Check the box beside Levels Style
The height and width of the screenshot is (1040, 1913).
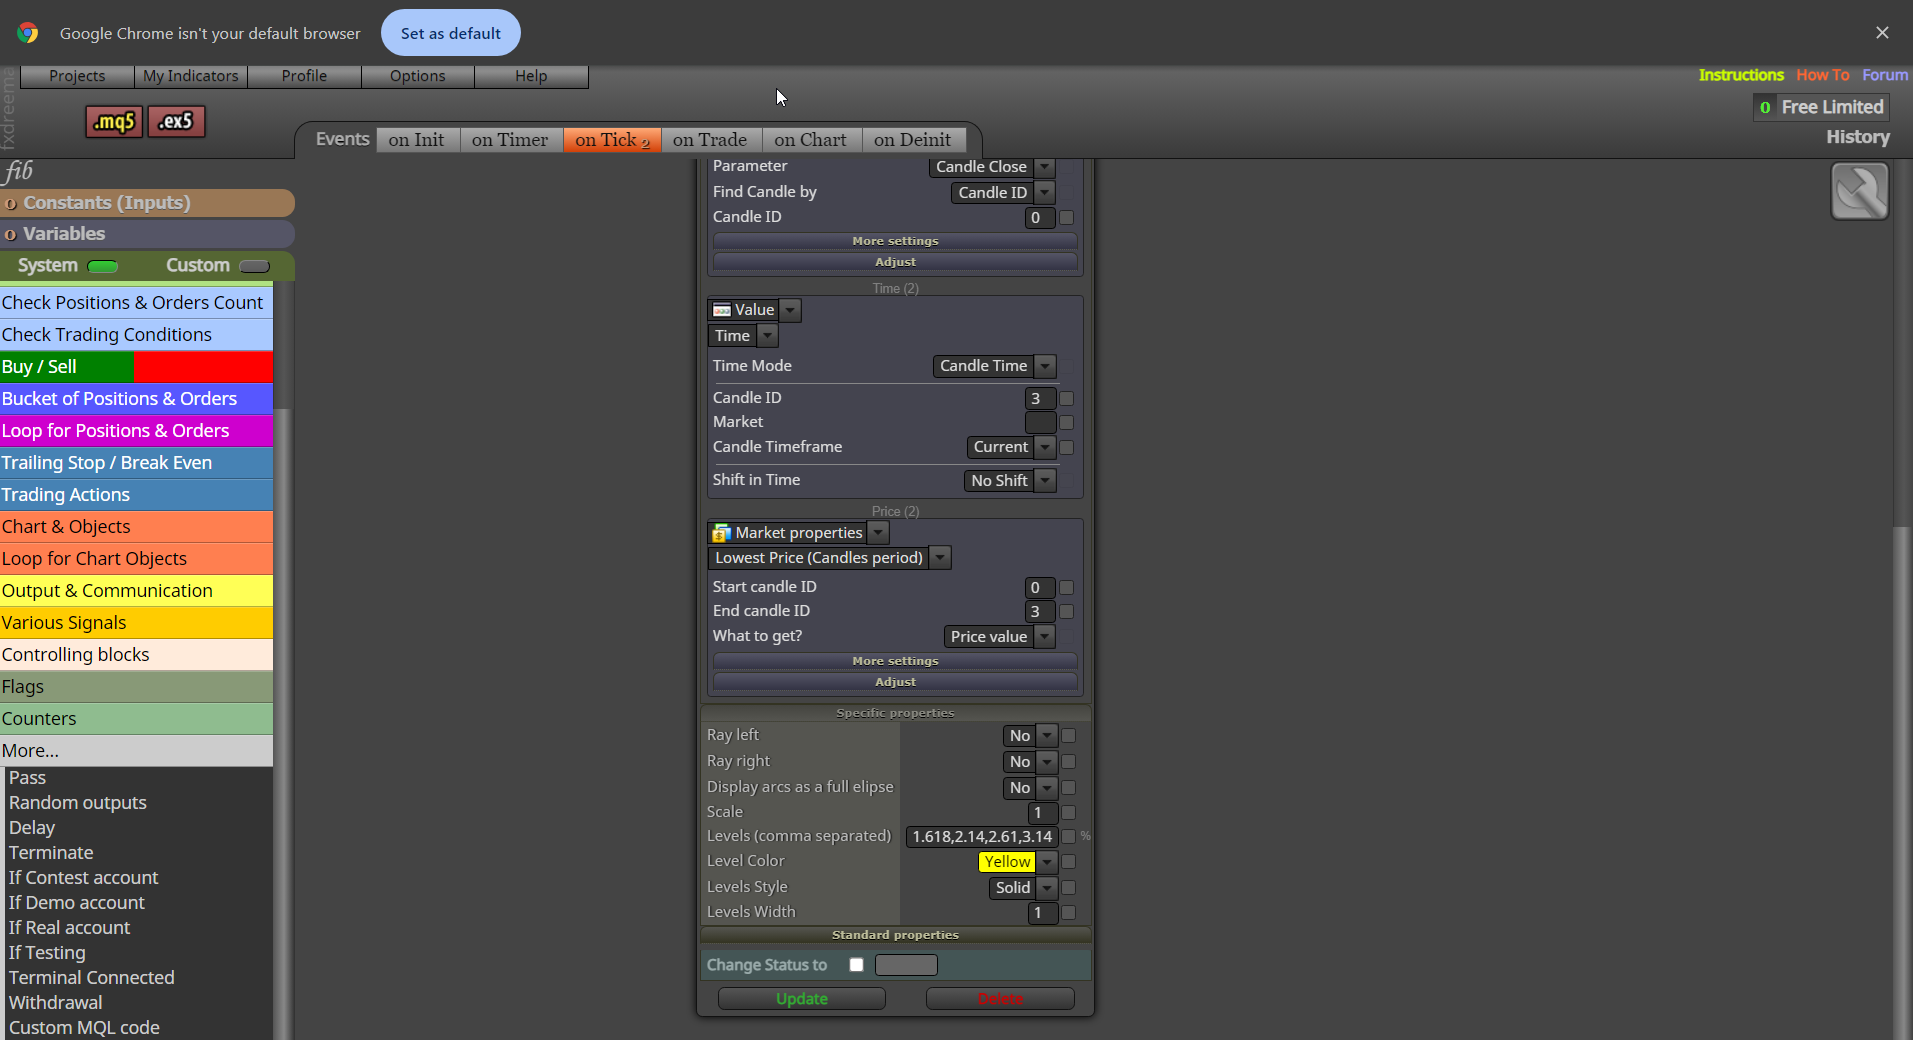tap(1068, 888)
